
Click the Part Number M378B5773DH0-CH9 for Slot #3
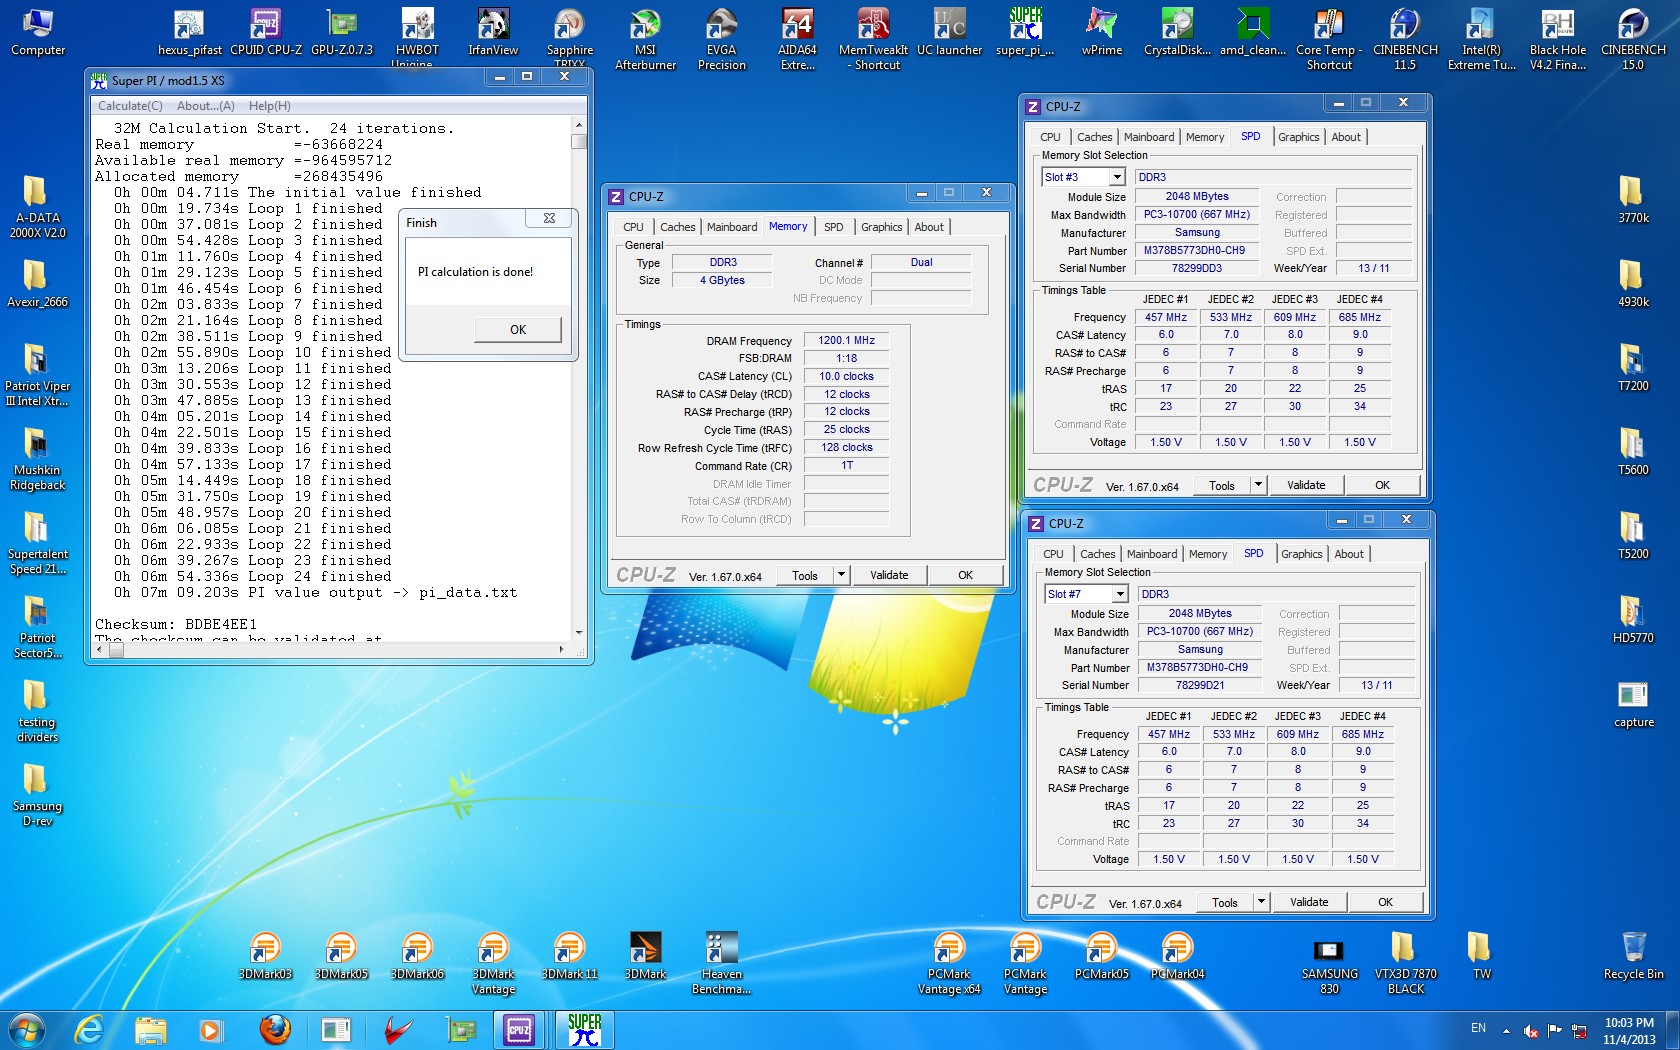coord(1195,250)
